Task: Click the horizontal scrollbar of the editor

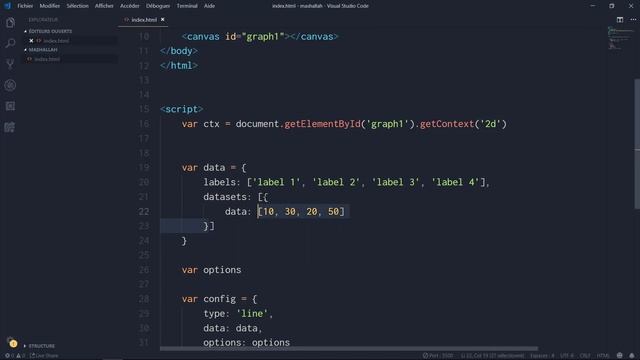Action: pos(349,349)
